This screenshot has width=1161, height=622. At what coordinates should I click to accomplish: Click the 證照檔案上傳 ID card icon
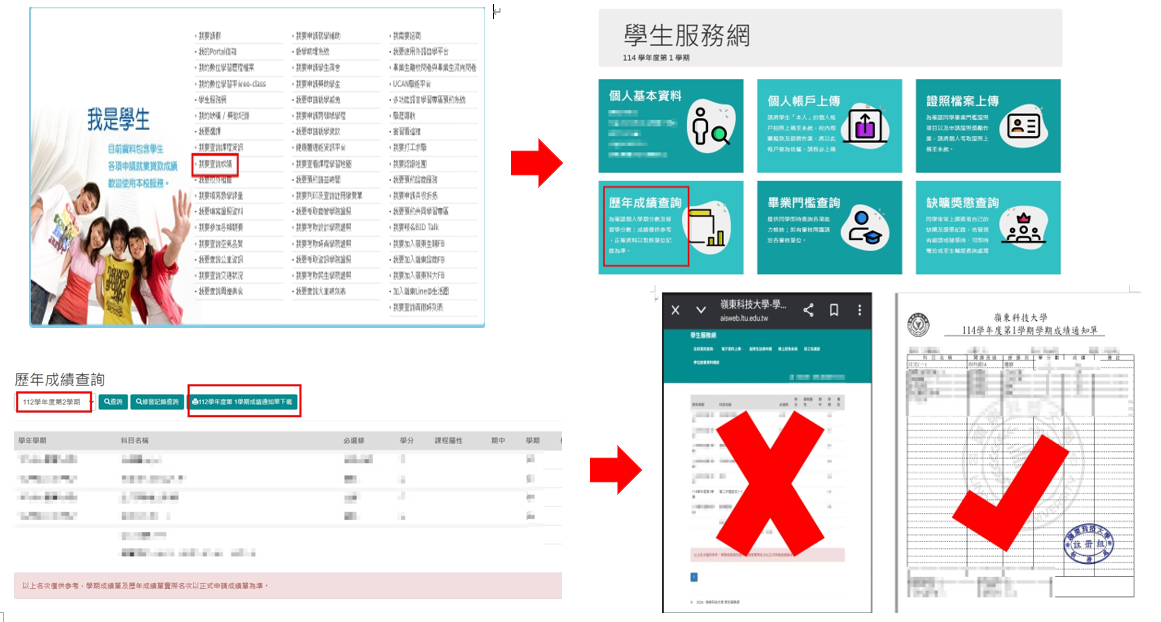pyautogui.click(x=1023, y=125)
